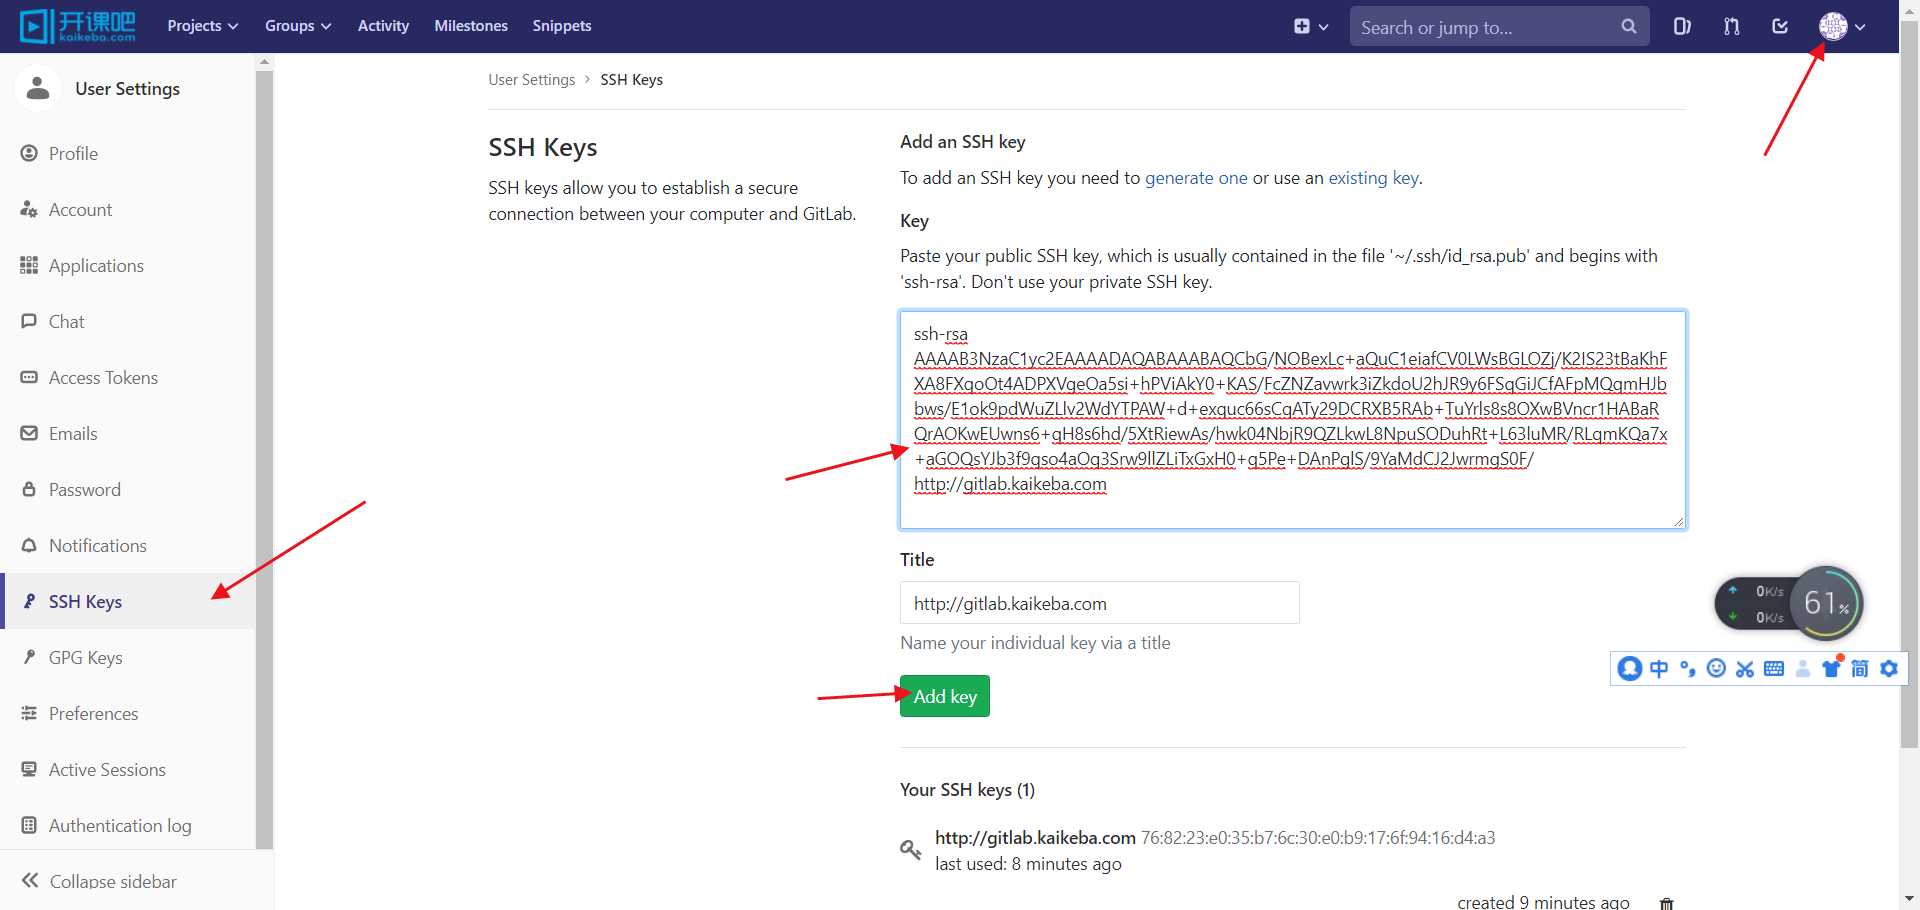Toggle the 简 simplified/traditional switch

[x=1860, y=669]
